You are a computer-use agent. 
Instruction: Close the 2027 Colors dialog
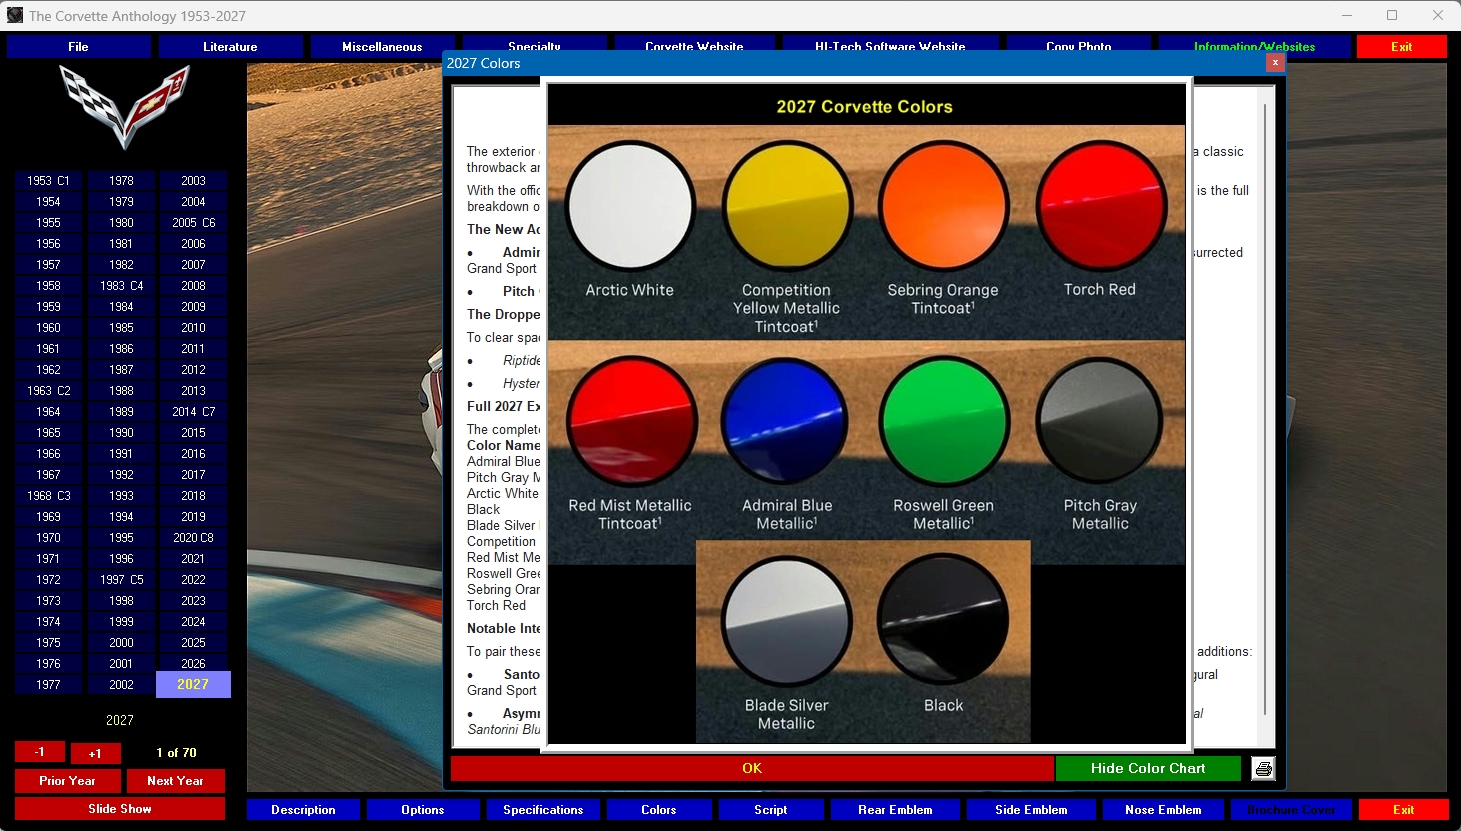pos(1274,63)
